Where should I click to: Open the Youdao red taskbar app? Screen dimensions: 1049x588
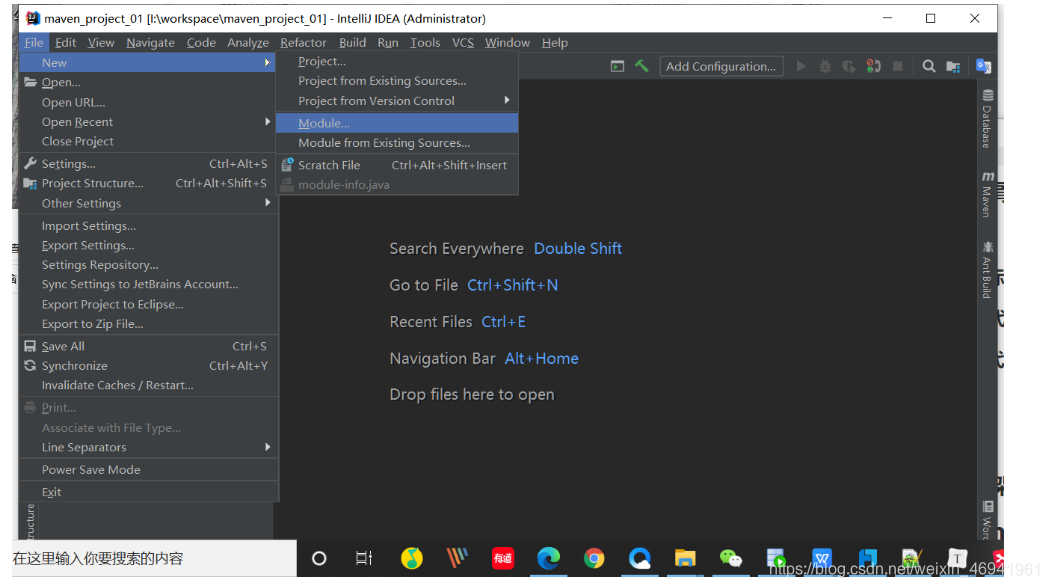click(x=503, y=558)
